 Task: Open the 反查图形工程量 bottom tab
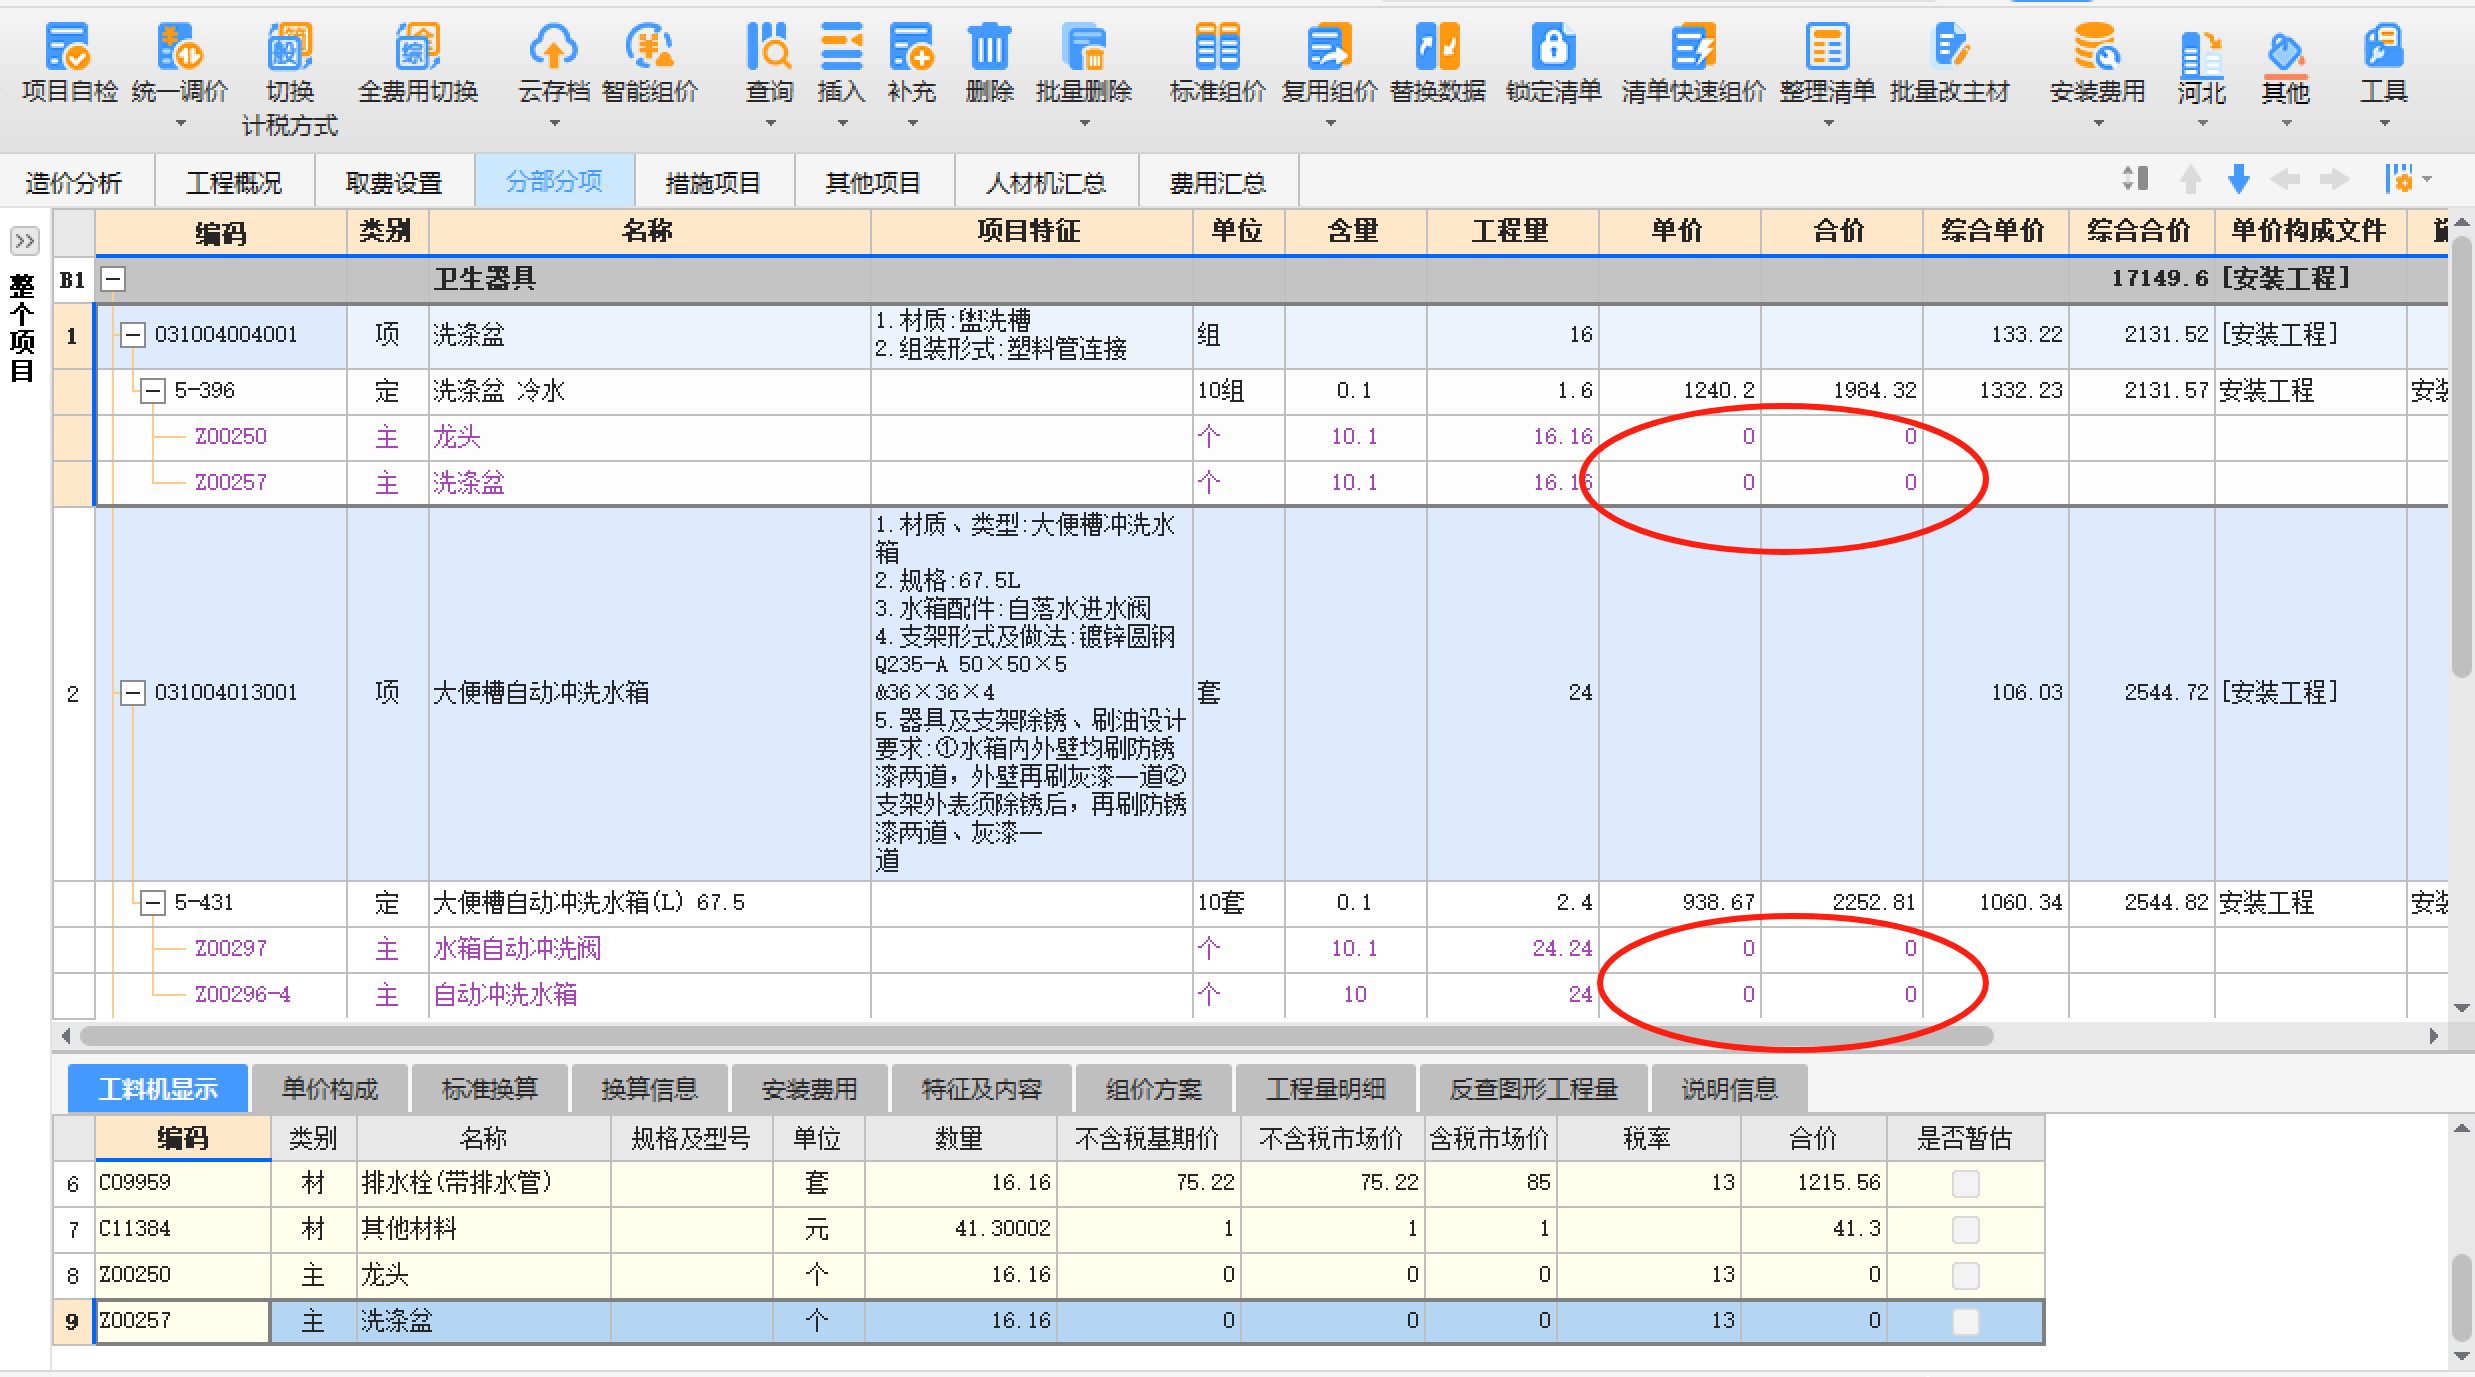point(1534,1089)
